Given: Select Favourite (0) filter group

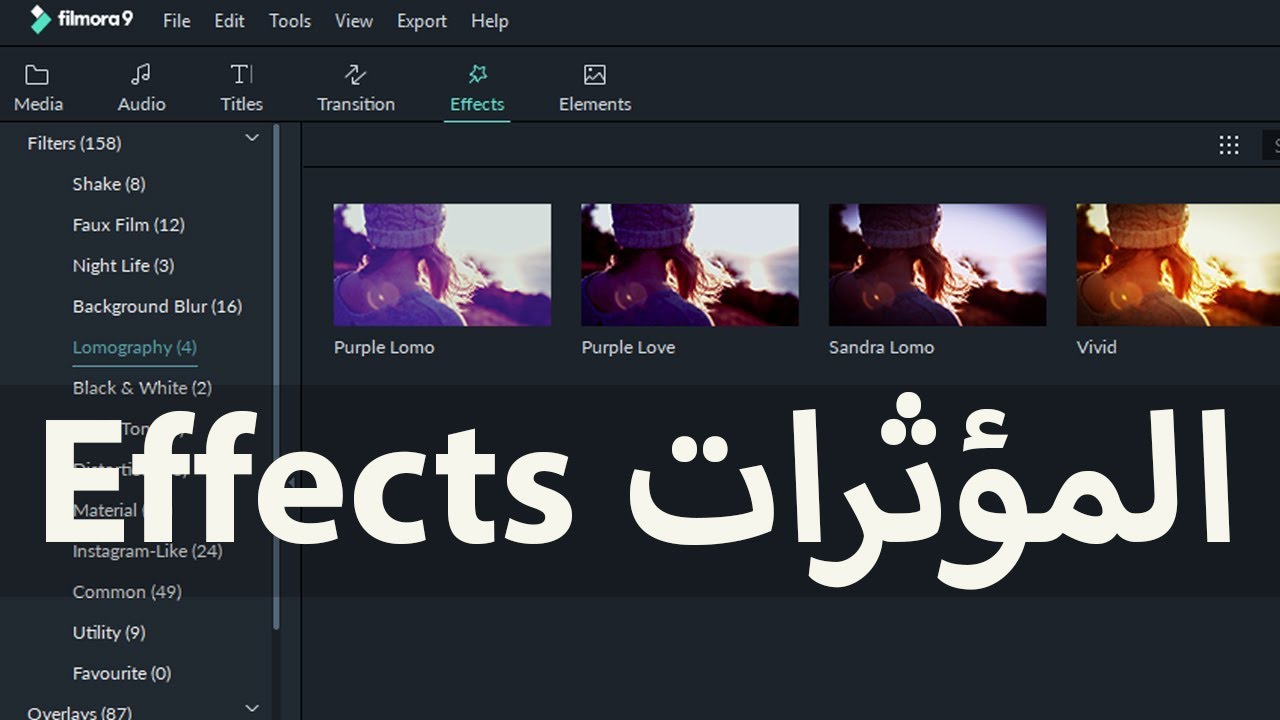Looking at the screenshot, I should point(122,674).
